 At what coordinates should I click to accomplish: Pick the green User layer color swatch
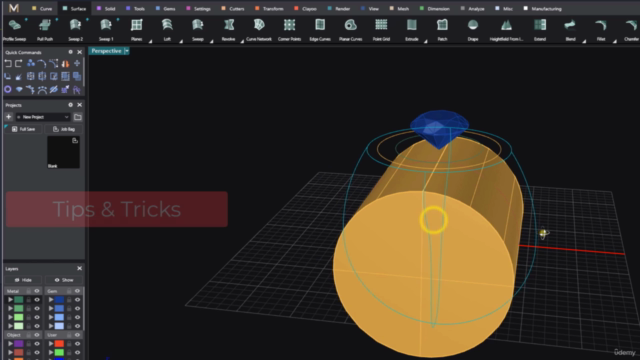coord(59,352)
